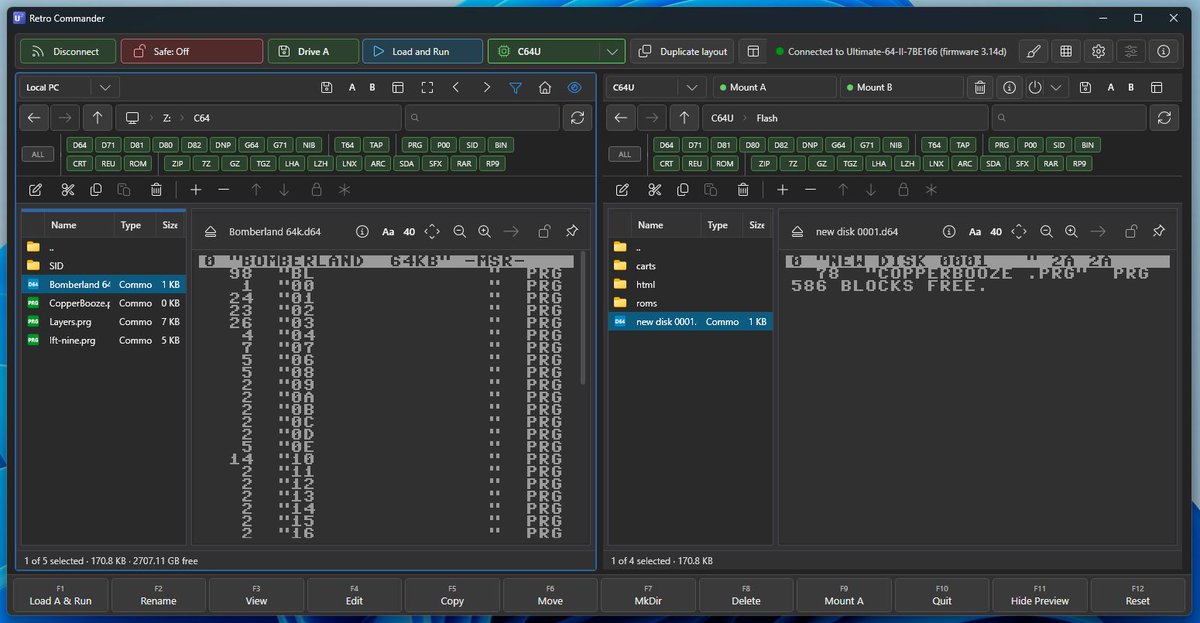The image size is (1200, 623).
Task: Open the Local PC source dropdown
Action: 68,87
